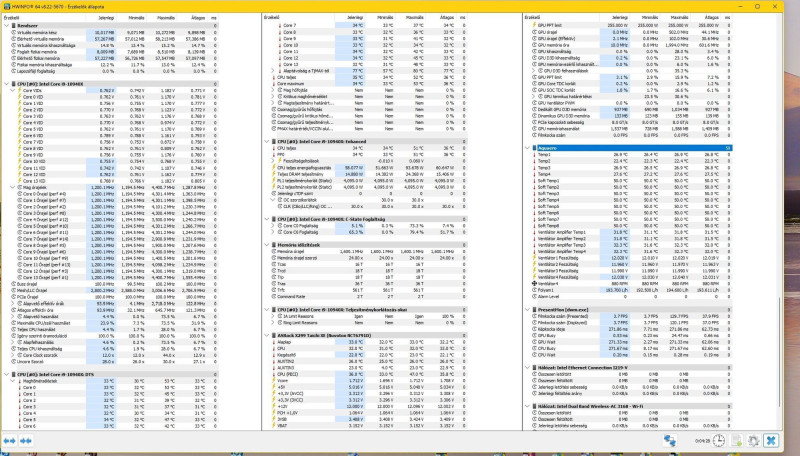Click the expand-columns double arrow icon
The height and width of the screenshot is (456, 800).
pyautogui.click(x=10, y=441)
